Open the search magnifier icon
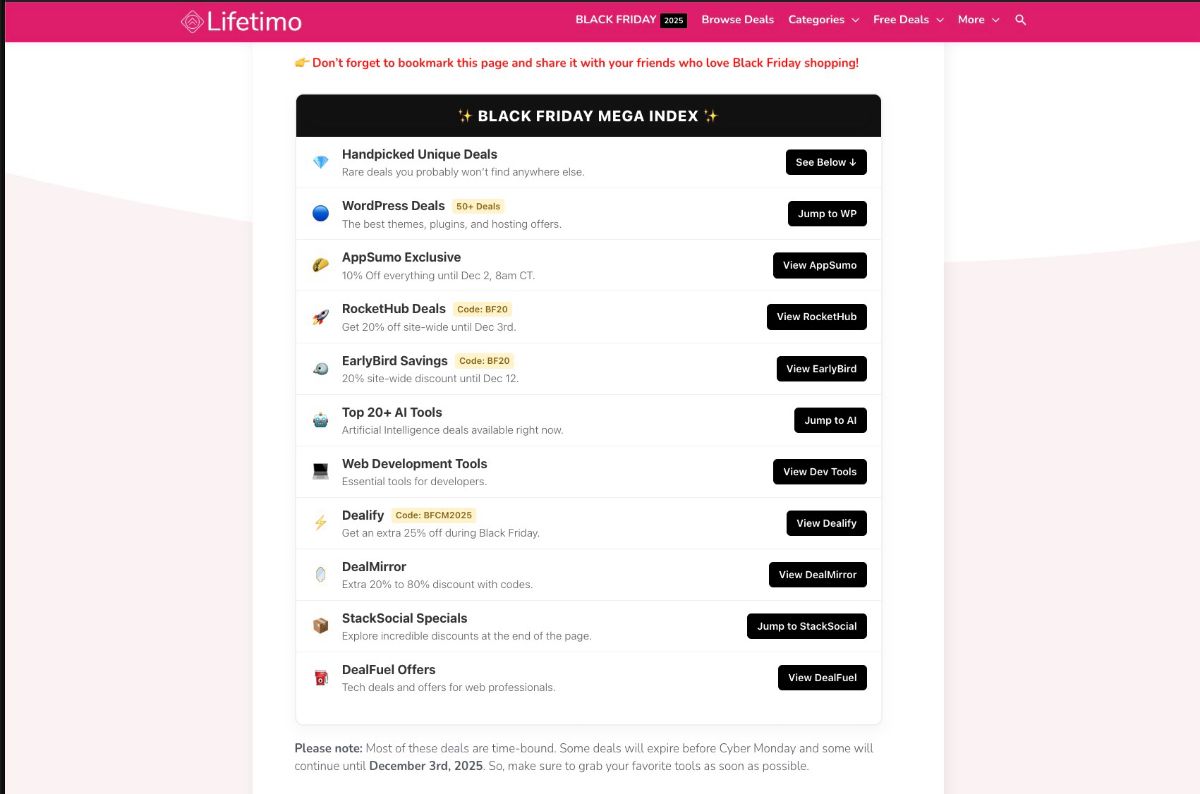Image resolution: width=1200 pixels, height=794 pixels. [x=1020, y=19]
